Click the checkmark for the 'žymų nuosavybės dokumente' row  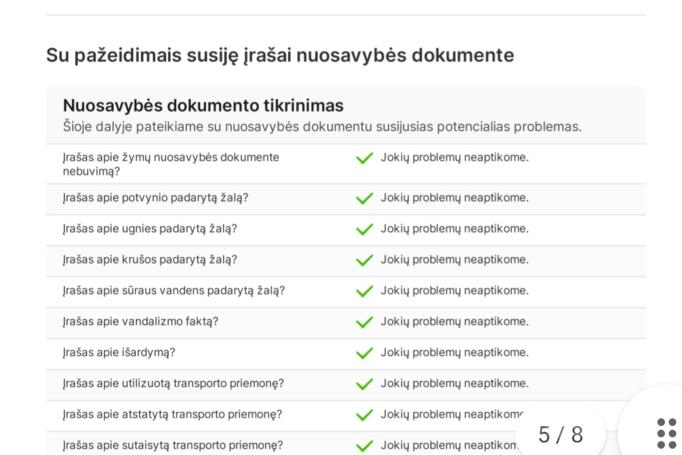tap(365, 158)
